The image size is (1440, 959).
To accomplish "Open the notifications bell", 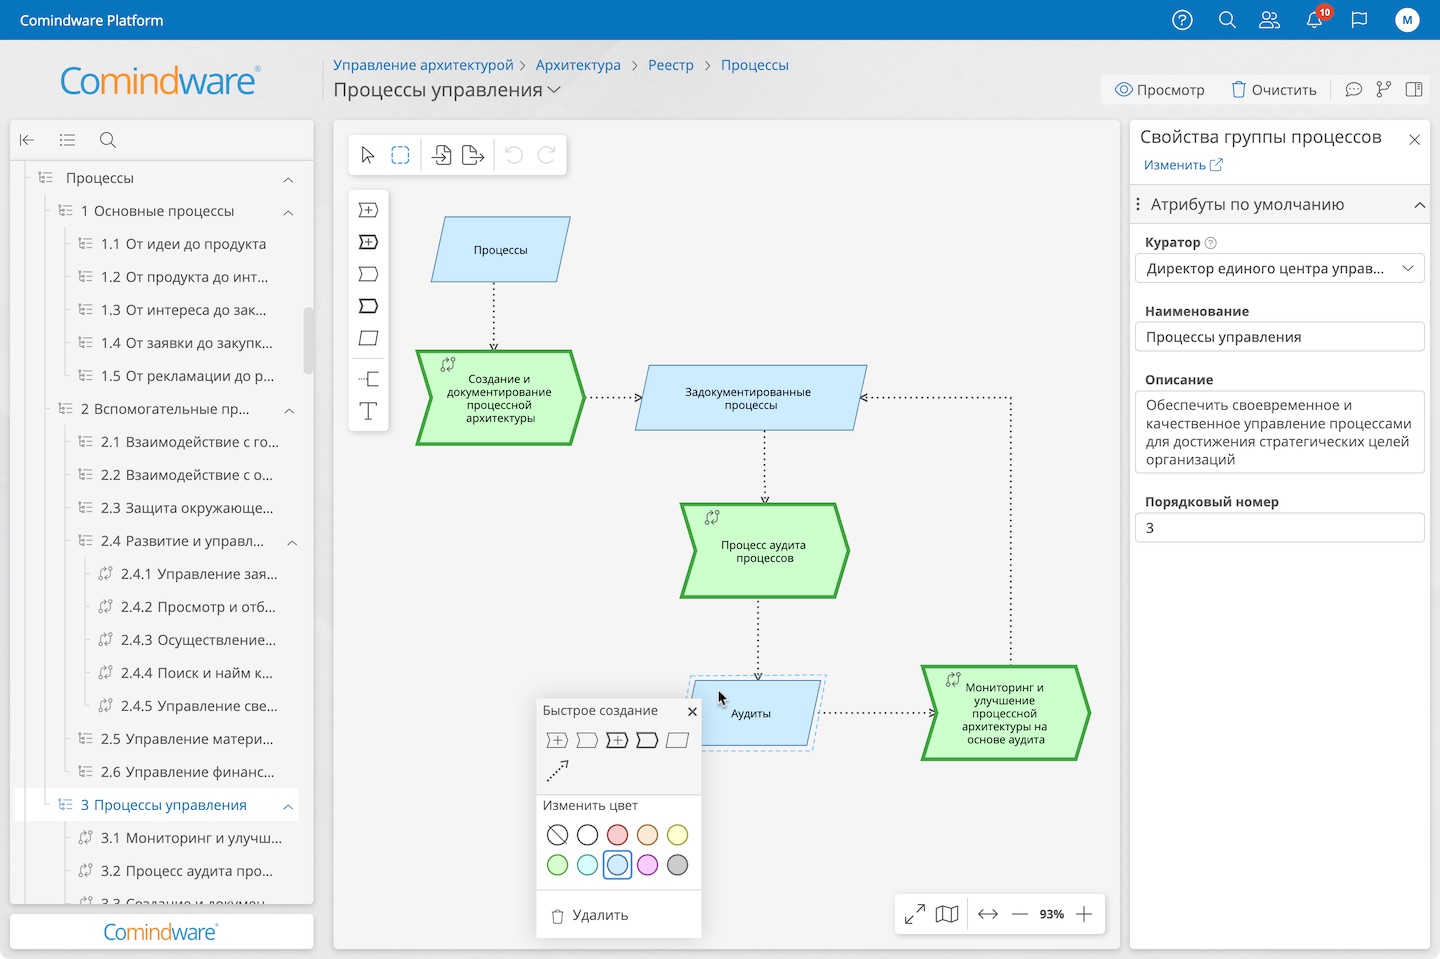I will coord(1315,20).
